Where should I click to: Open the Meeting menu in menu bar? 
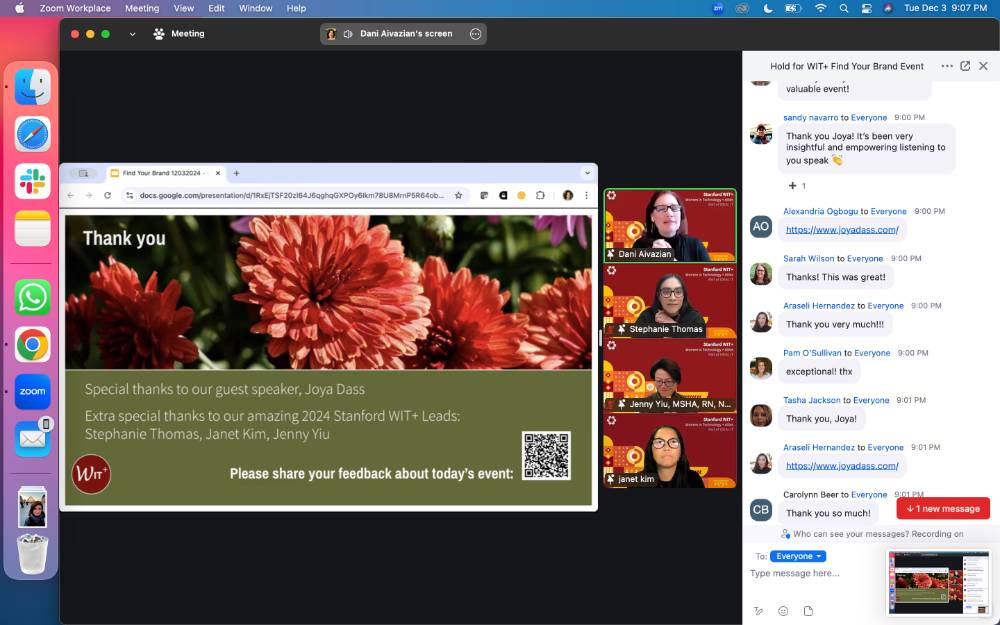(x=141, y=8)
